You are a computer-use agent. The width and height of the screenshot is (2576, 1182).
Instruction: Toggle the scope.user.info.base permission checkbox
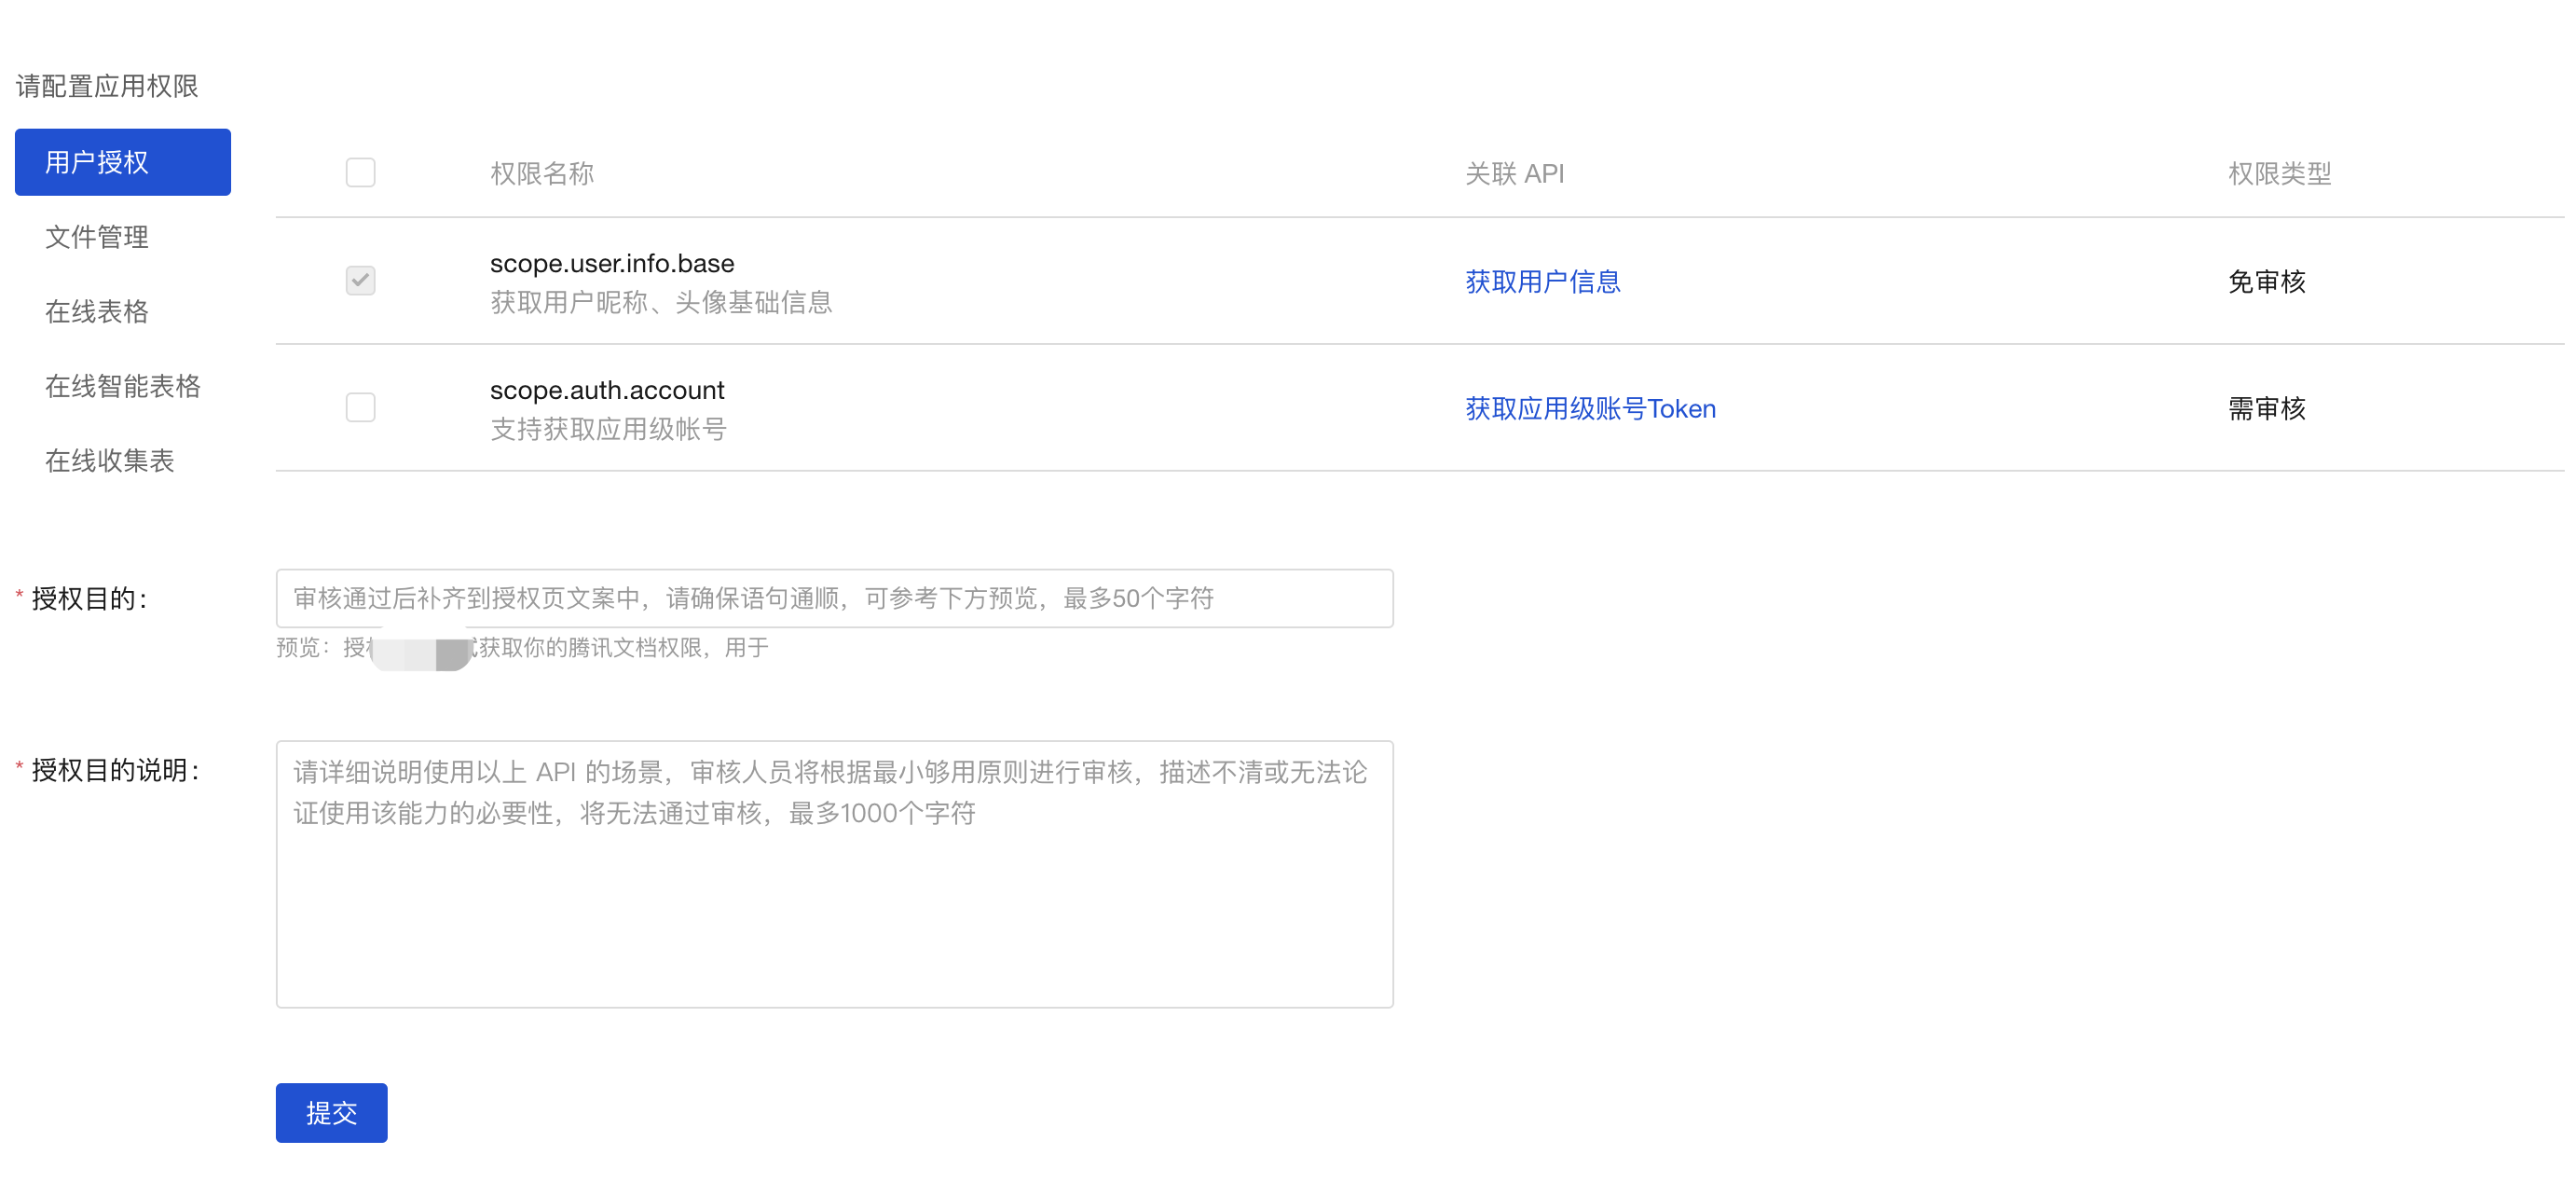click(360, 281)
